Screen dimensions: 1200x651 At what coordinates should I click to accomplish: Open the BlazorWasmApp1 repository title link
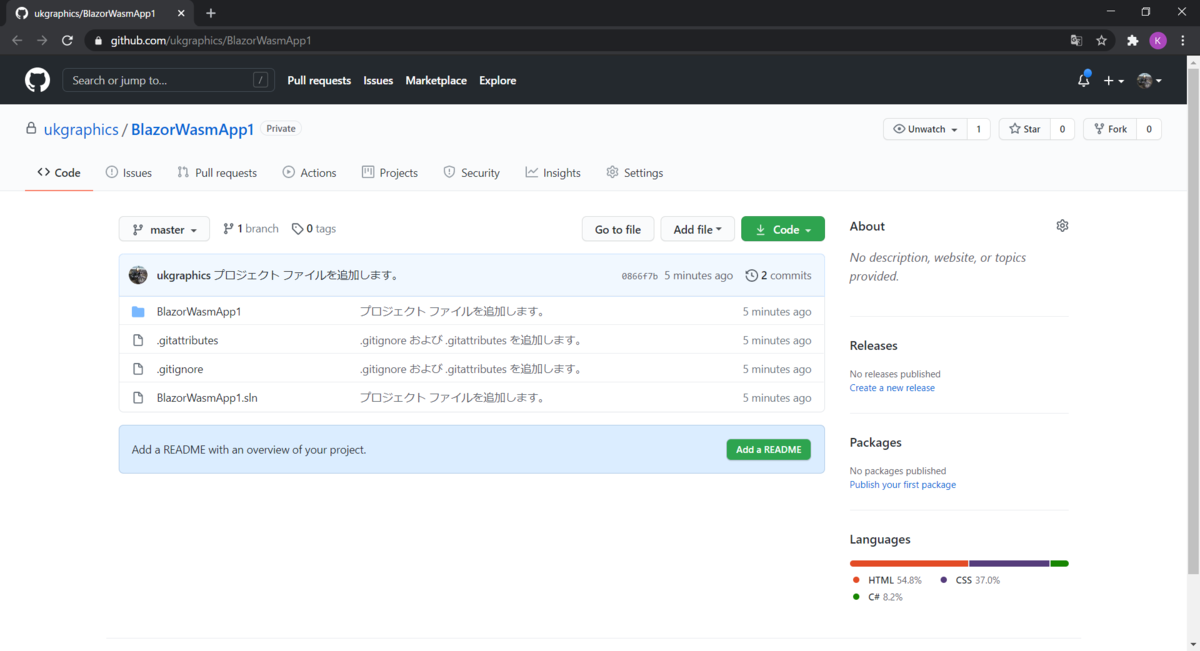point(192,130)
